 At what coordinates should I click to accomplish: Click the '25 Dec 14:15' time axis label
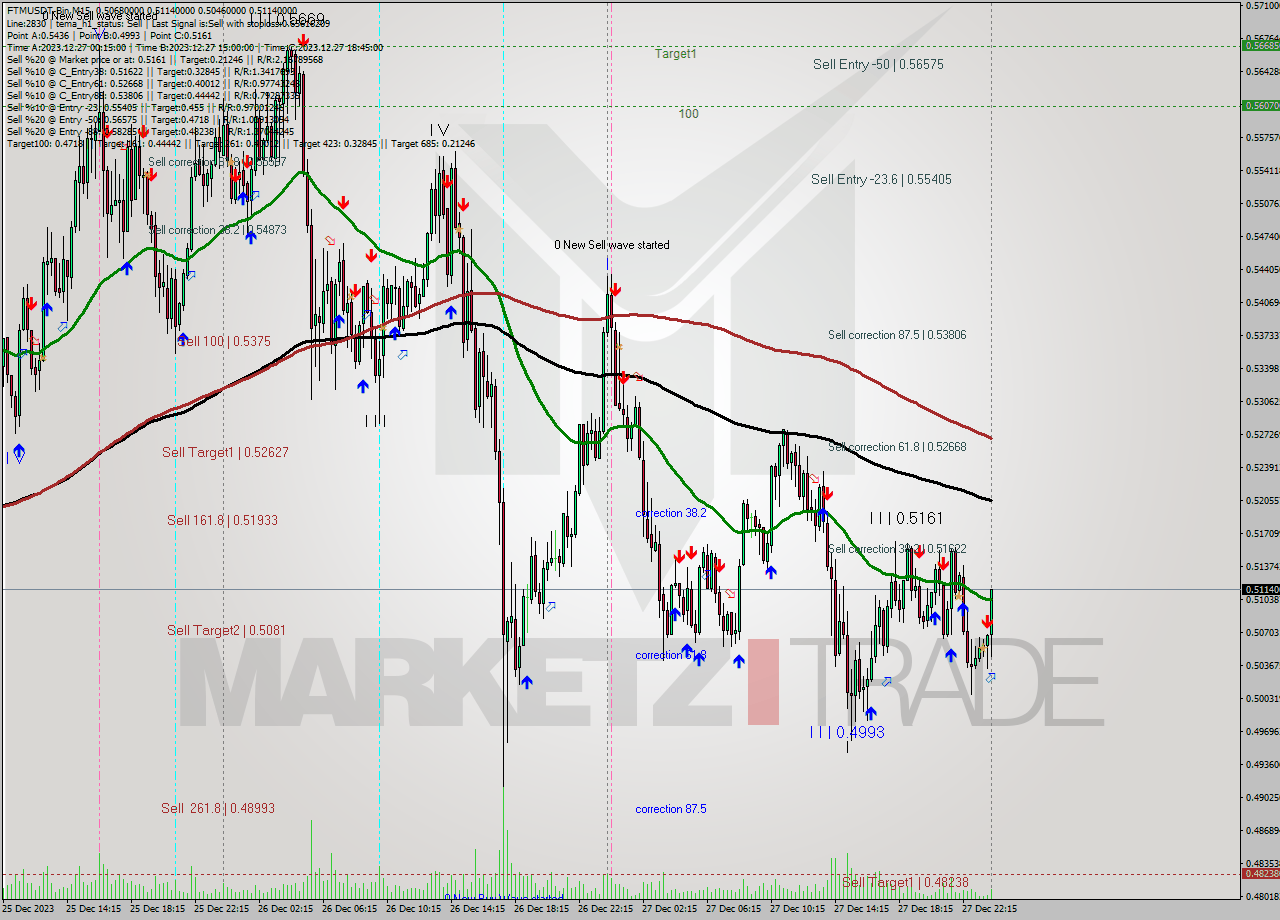[94, 909]
